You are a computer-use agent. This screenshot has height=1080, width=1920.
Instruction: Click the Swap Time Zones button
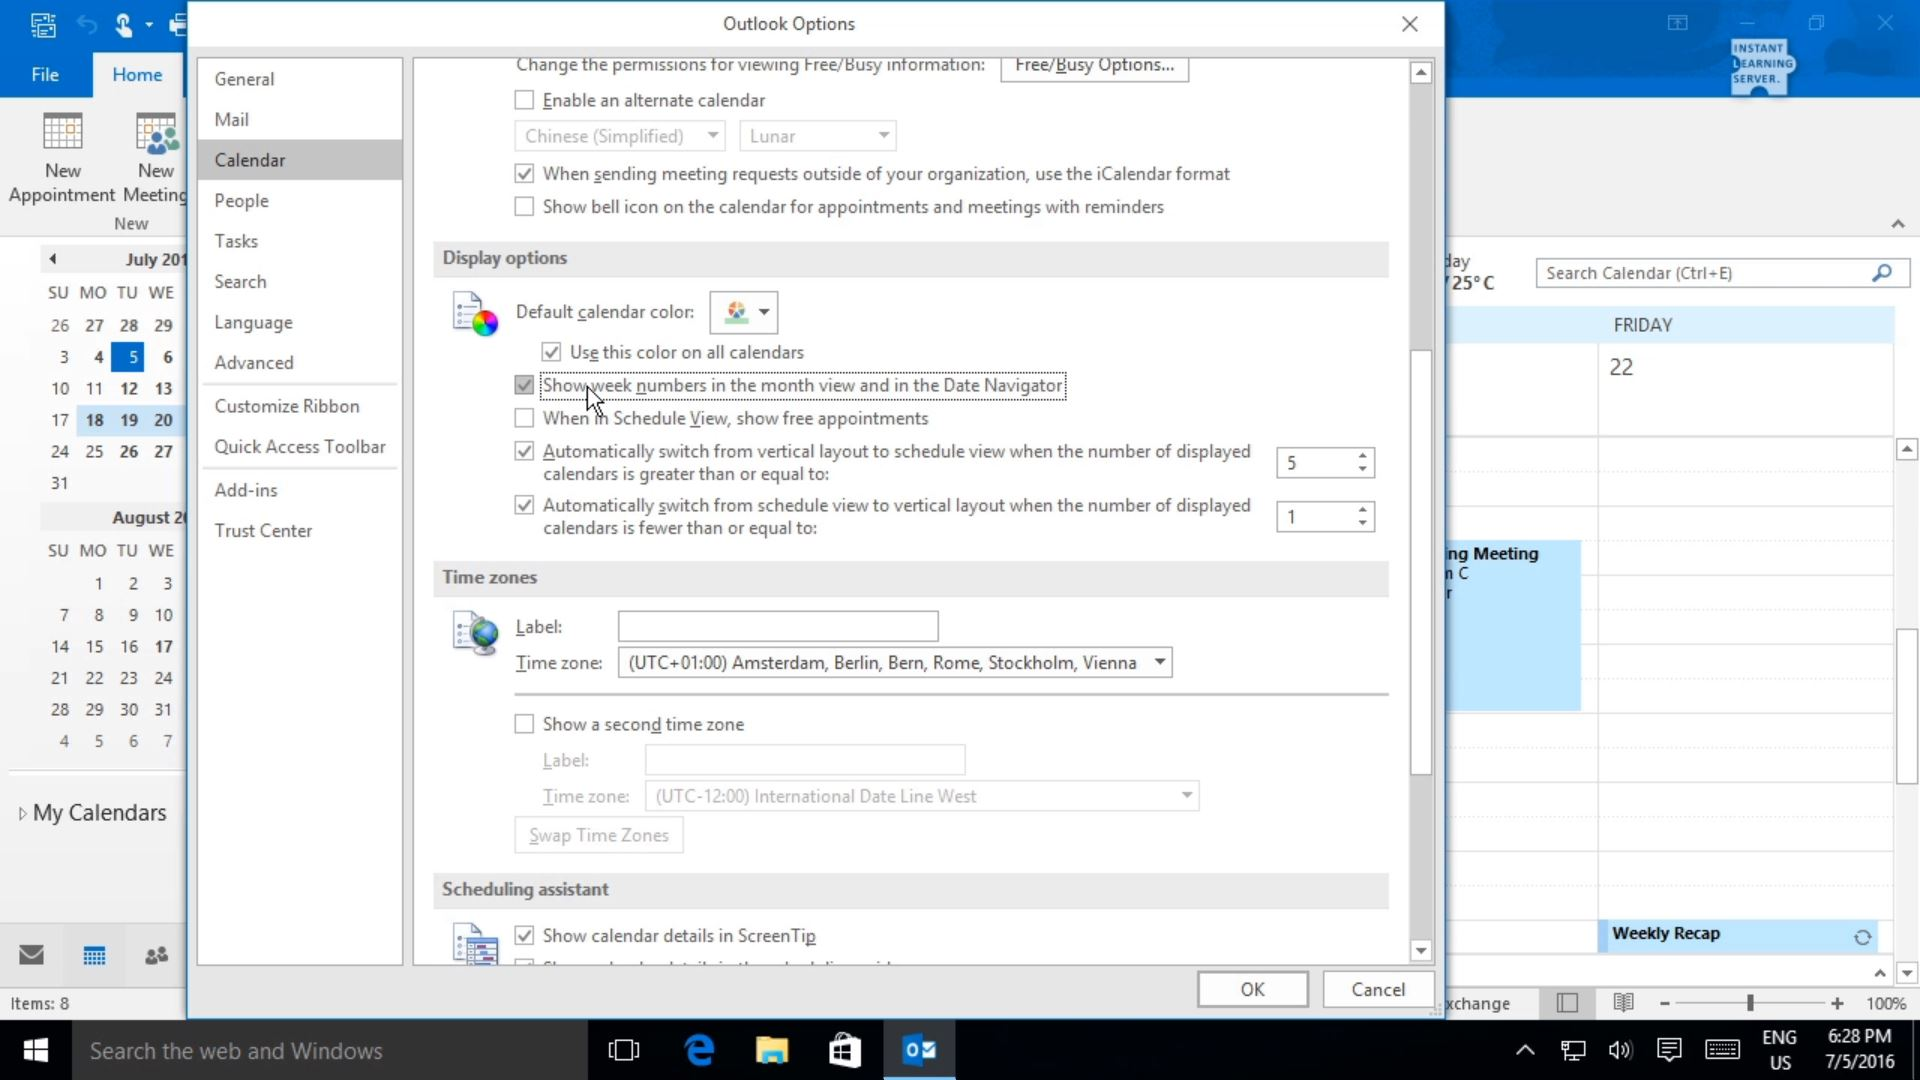coord(598,834)
